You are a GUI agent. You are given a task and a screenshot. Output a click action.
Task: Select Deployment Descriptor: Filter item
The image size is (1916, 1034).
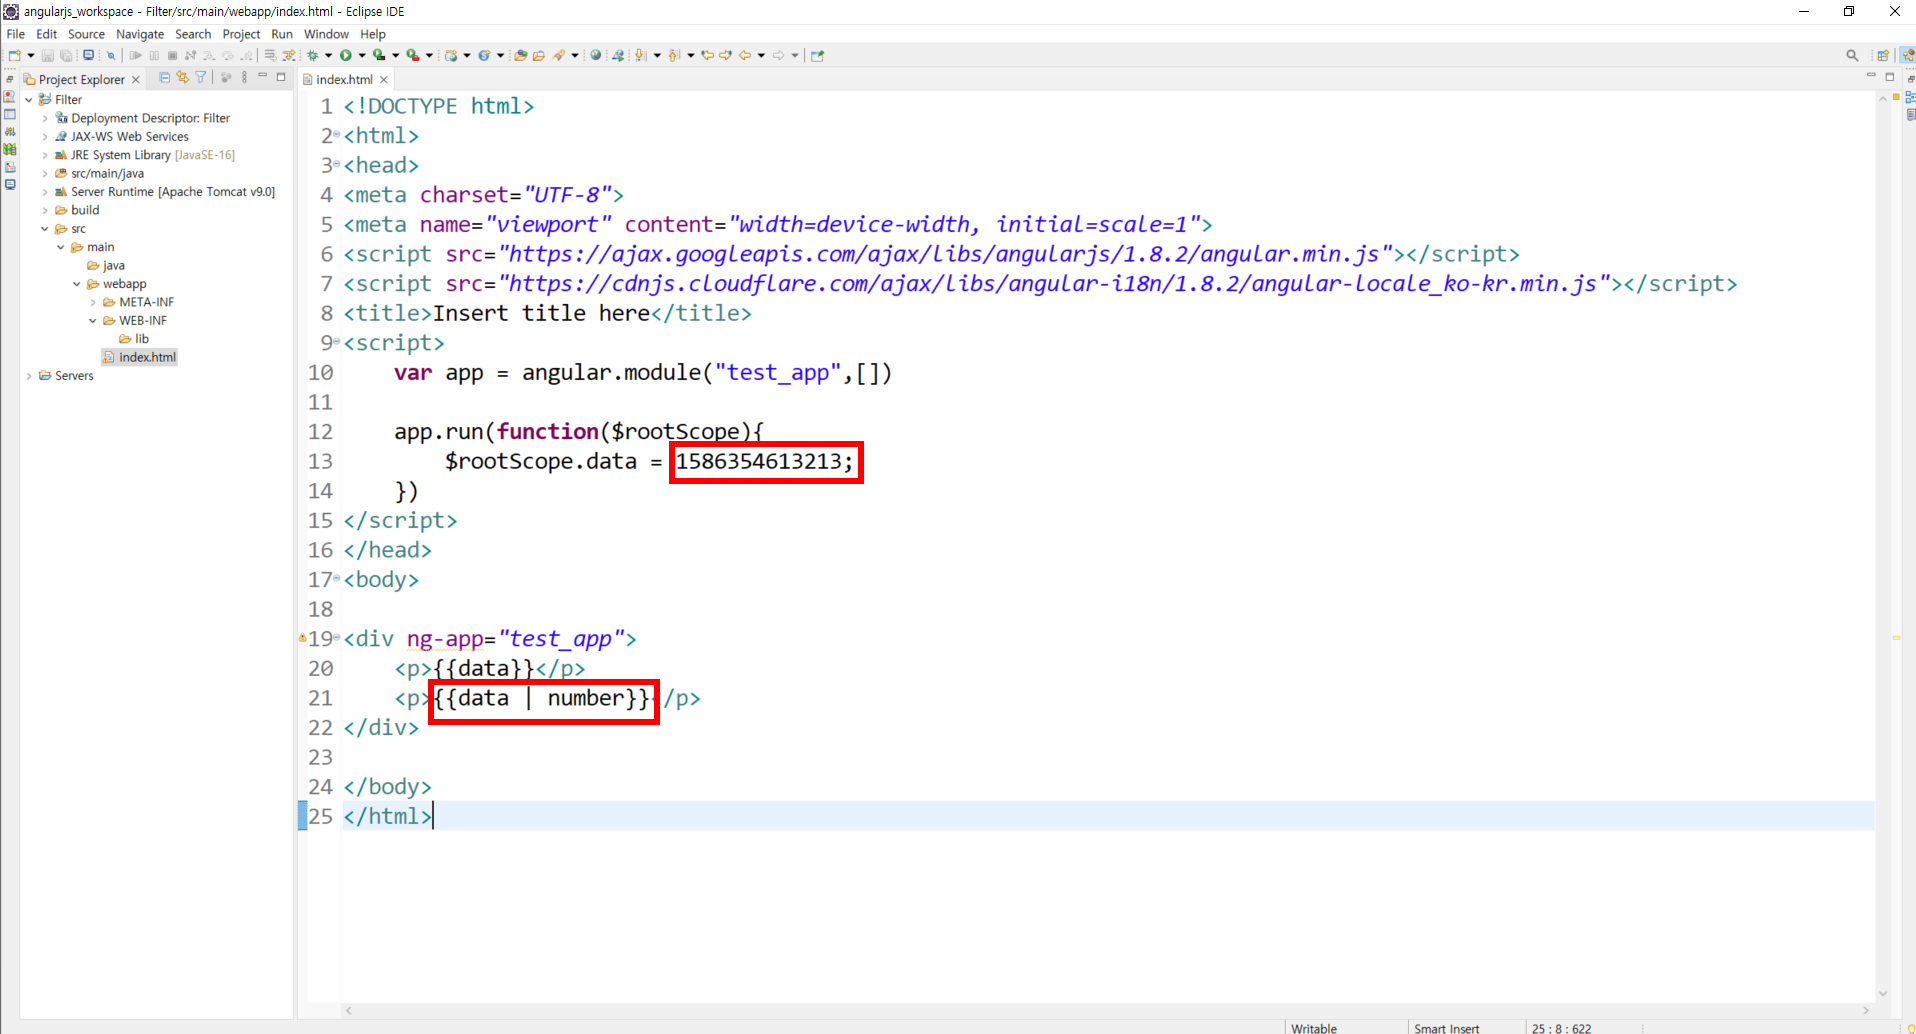point(142,118)
